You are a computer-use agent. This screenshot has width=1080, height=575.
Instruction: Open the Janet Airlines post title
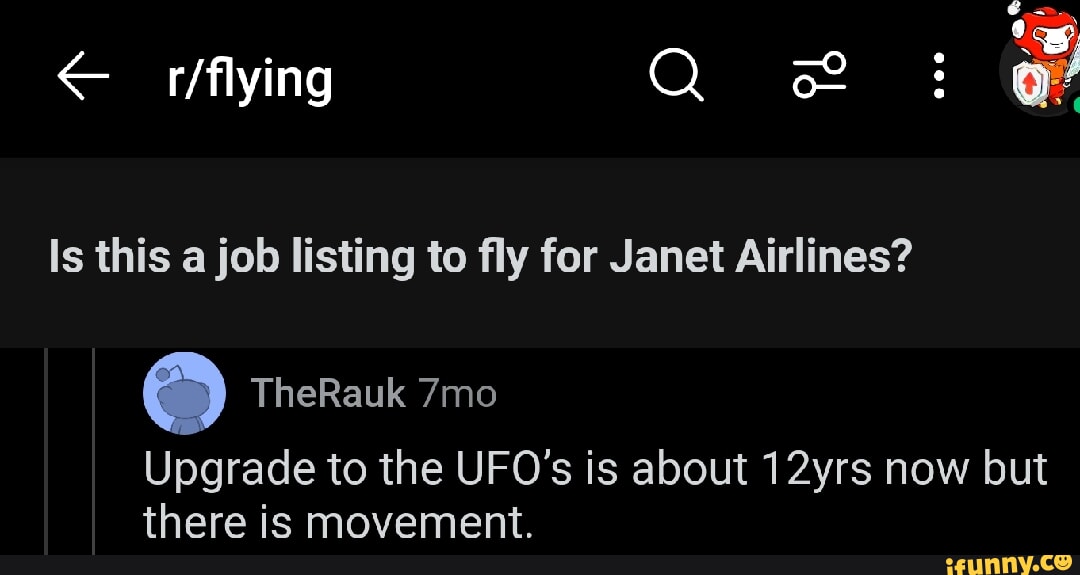[480, 259]
